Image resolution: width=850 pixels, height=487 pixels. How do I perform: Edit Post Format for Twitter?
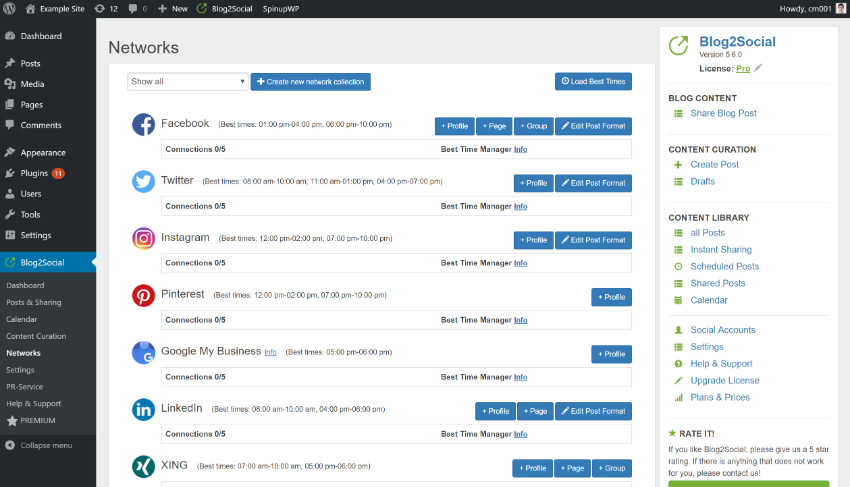593,183
